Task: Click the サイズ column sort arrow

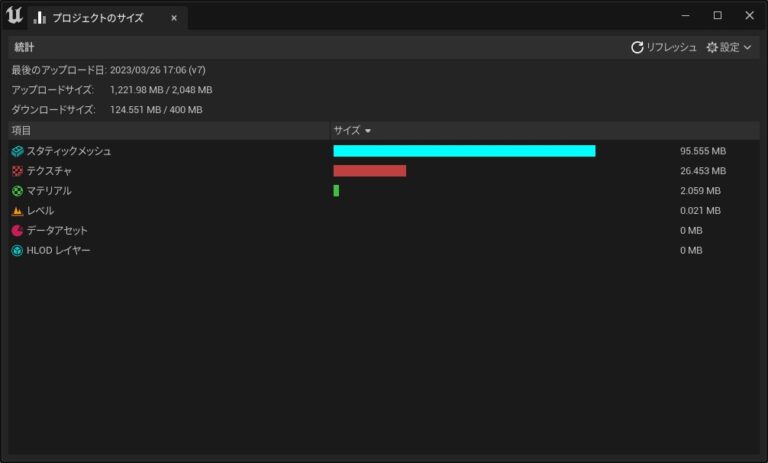Action: point(368,131)
